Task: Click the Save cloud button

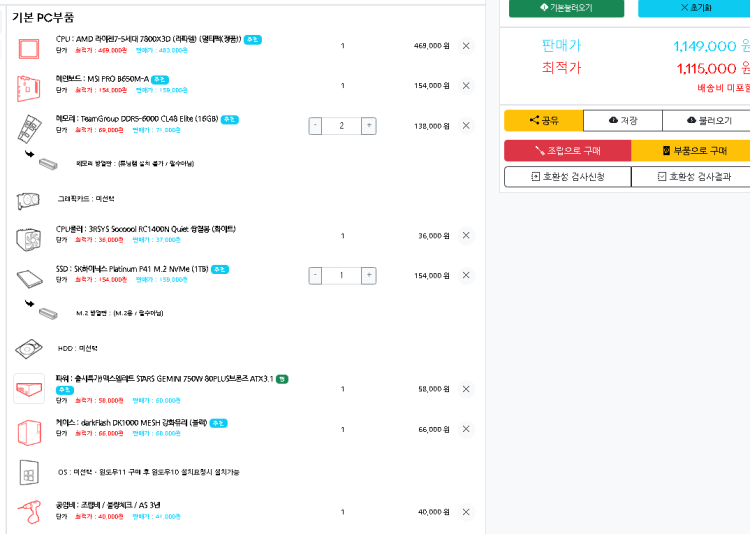Action: click(x=623, y=120)
